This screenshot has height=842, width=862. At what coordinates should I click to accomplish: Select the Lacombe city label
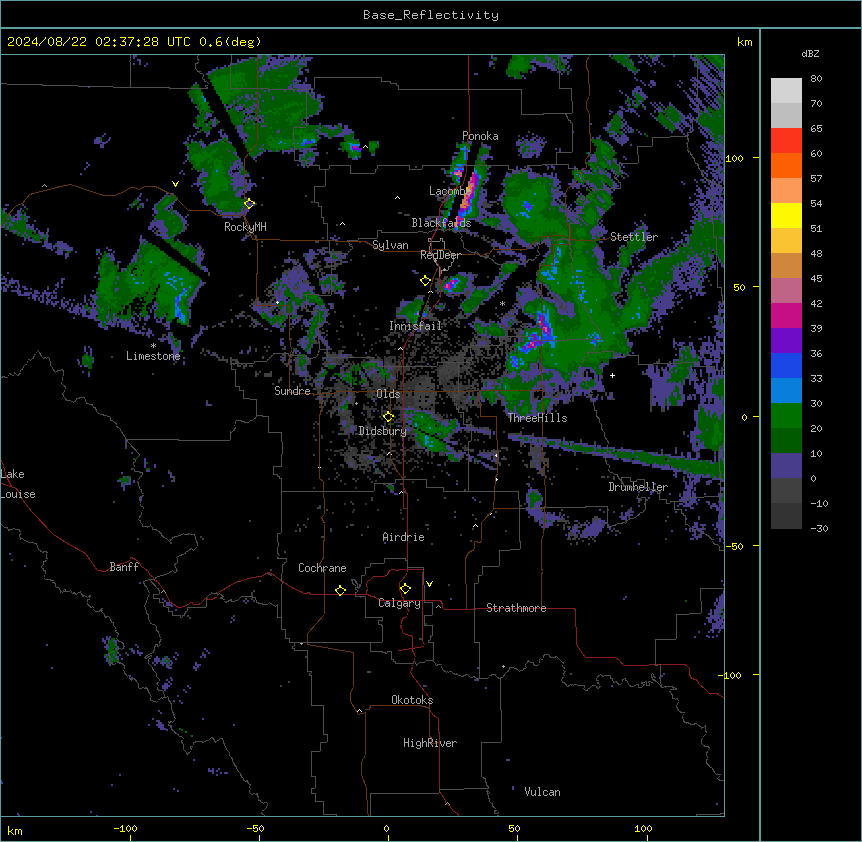[450, 191]
